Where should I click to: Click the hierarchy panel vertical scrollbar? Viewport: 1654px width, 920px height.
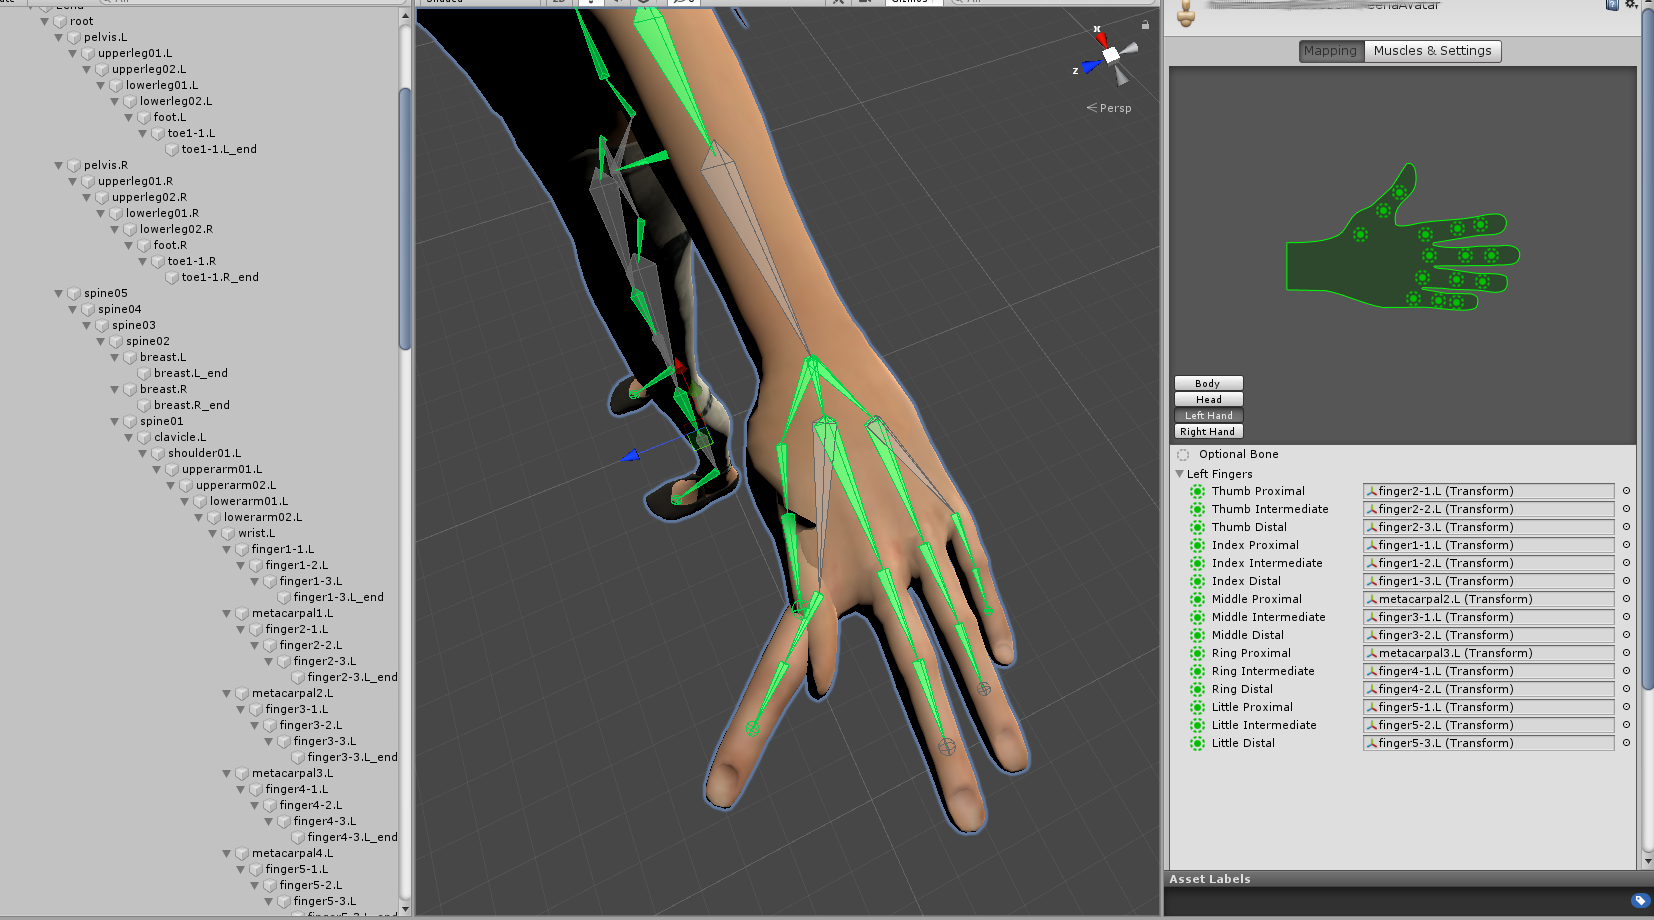(405, 218)
